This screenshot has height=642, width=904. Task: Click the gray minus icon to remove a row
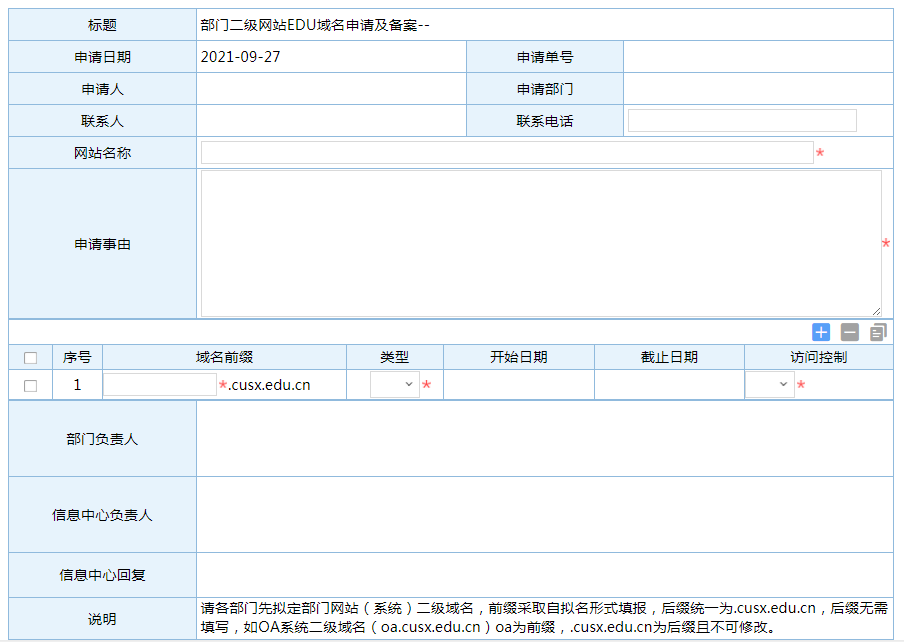point(850,332)
